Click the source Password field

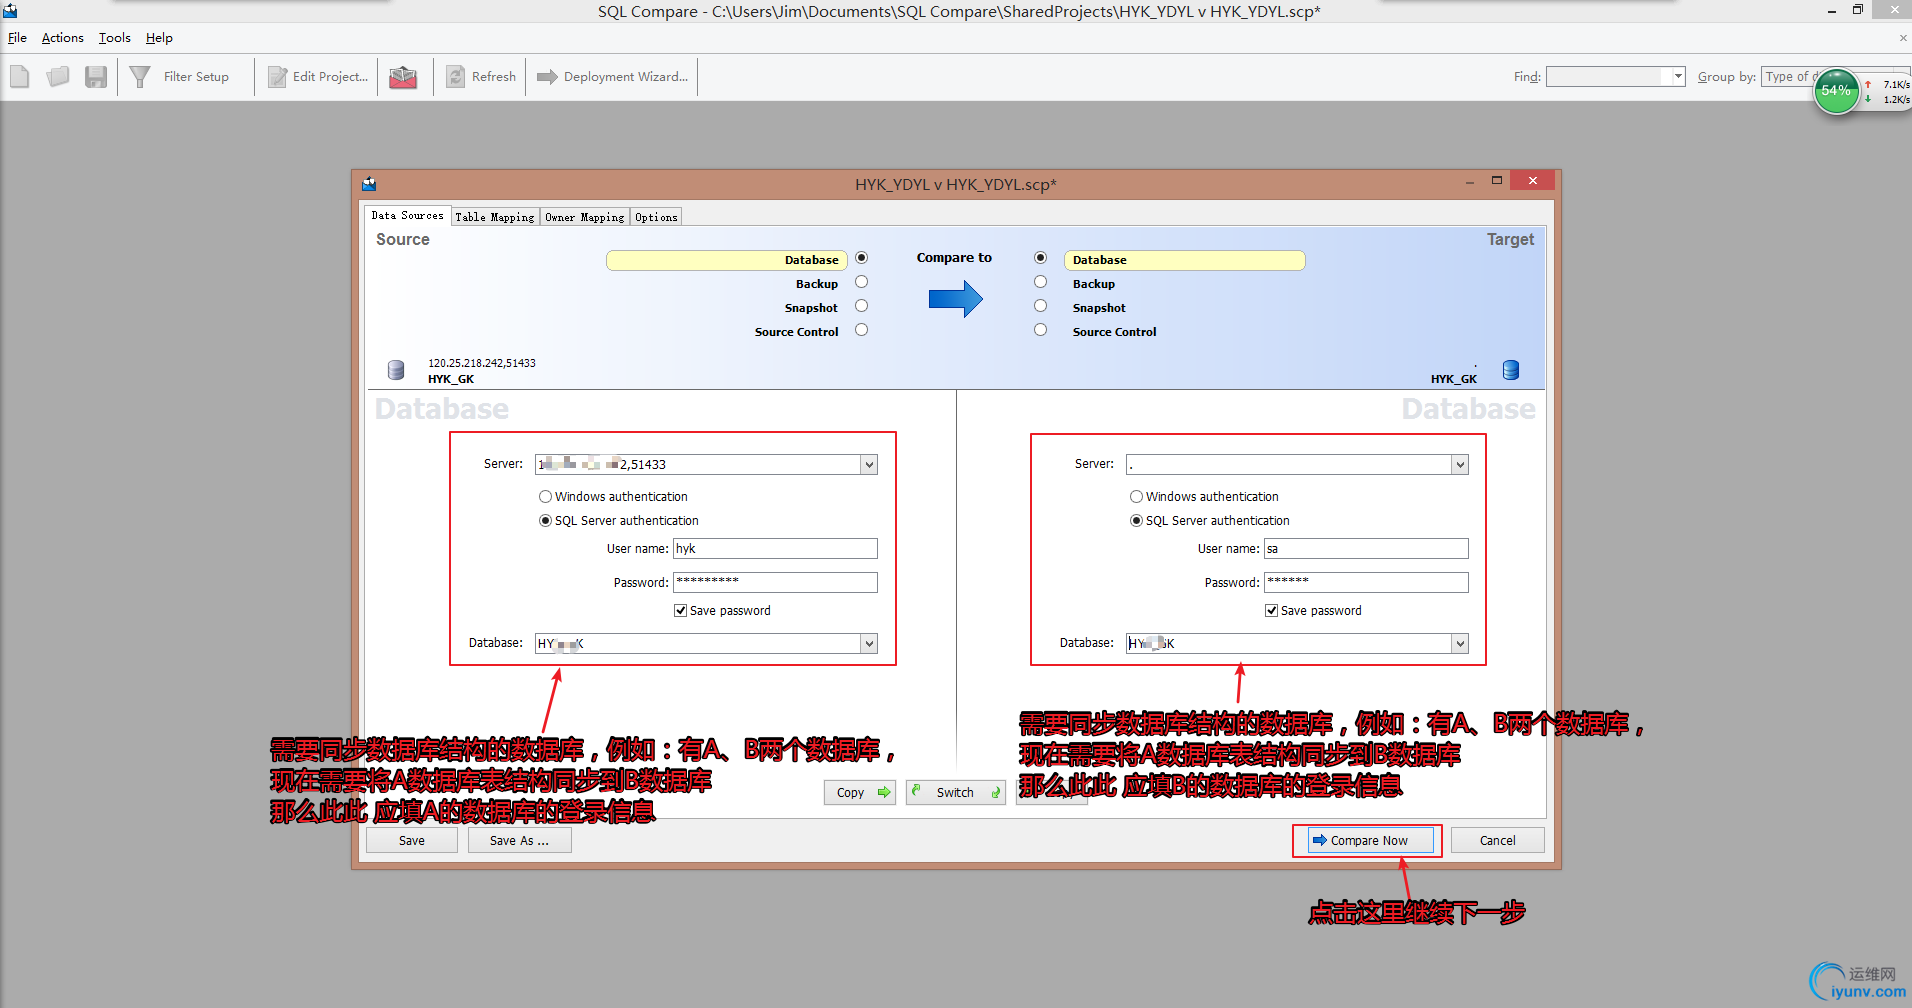click(775, 583)
